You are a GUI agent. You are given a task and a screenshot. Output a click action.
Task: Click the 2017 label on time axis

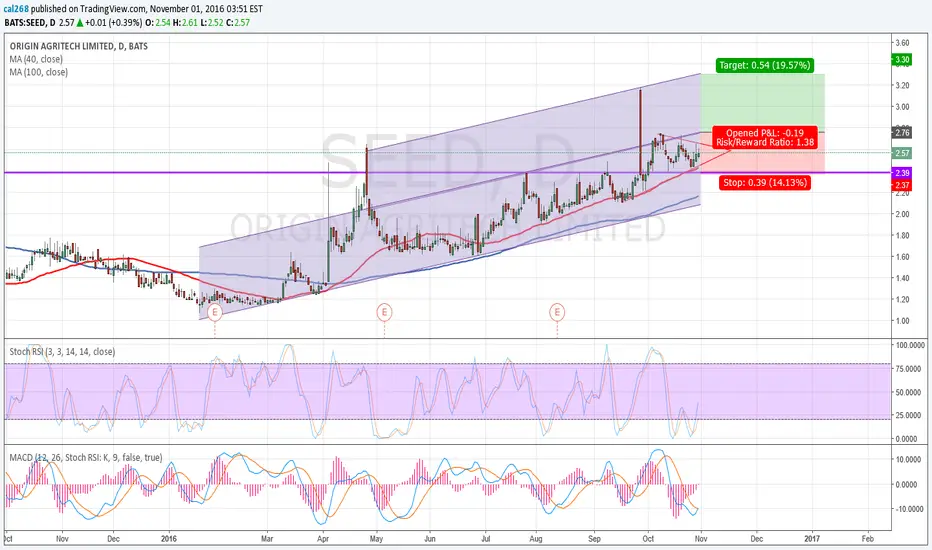812,539
